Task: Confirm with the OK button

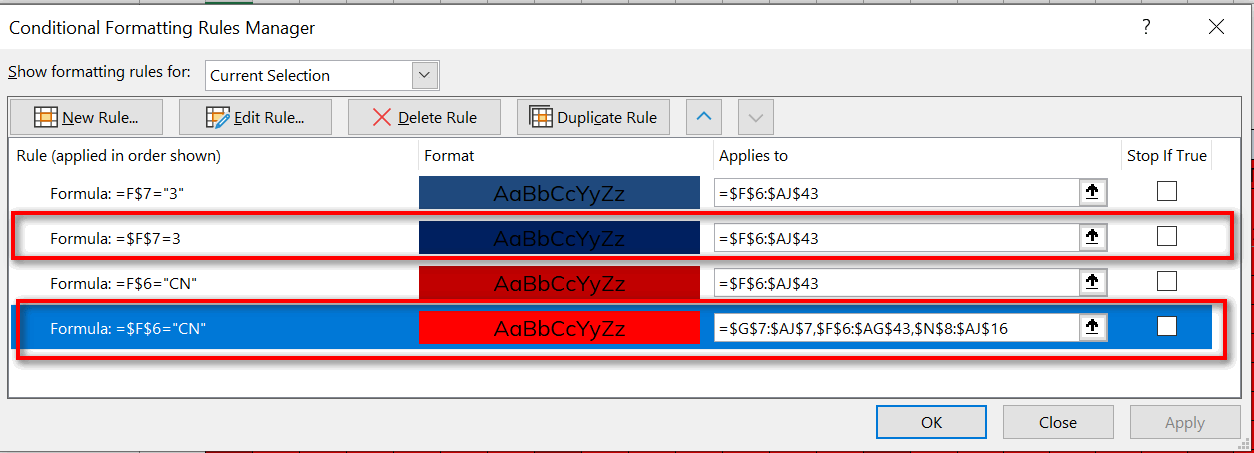Action: pos(931,422)
